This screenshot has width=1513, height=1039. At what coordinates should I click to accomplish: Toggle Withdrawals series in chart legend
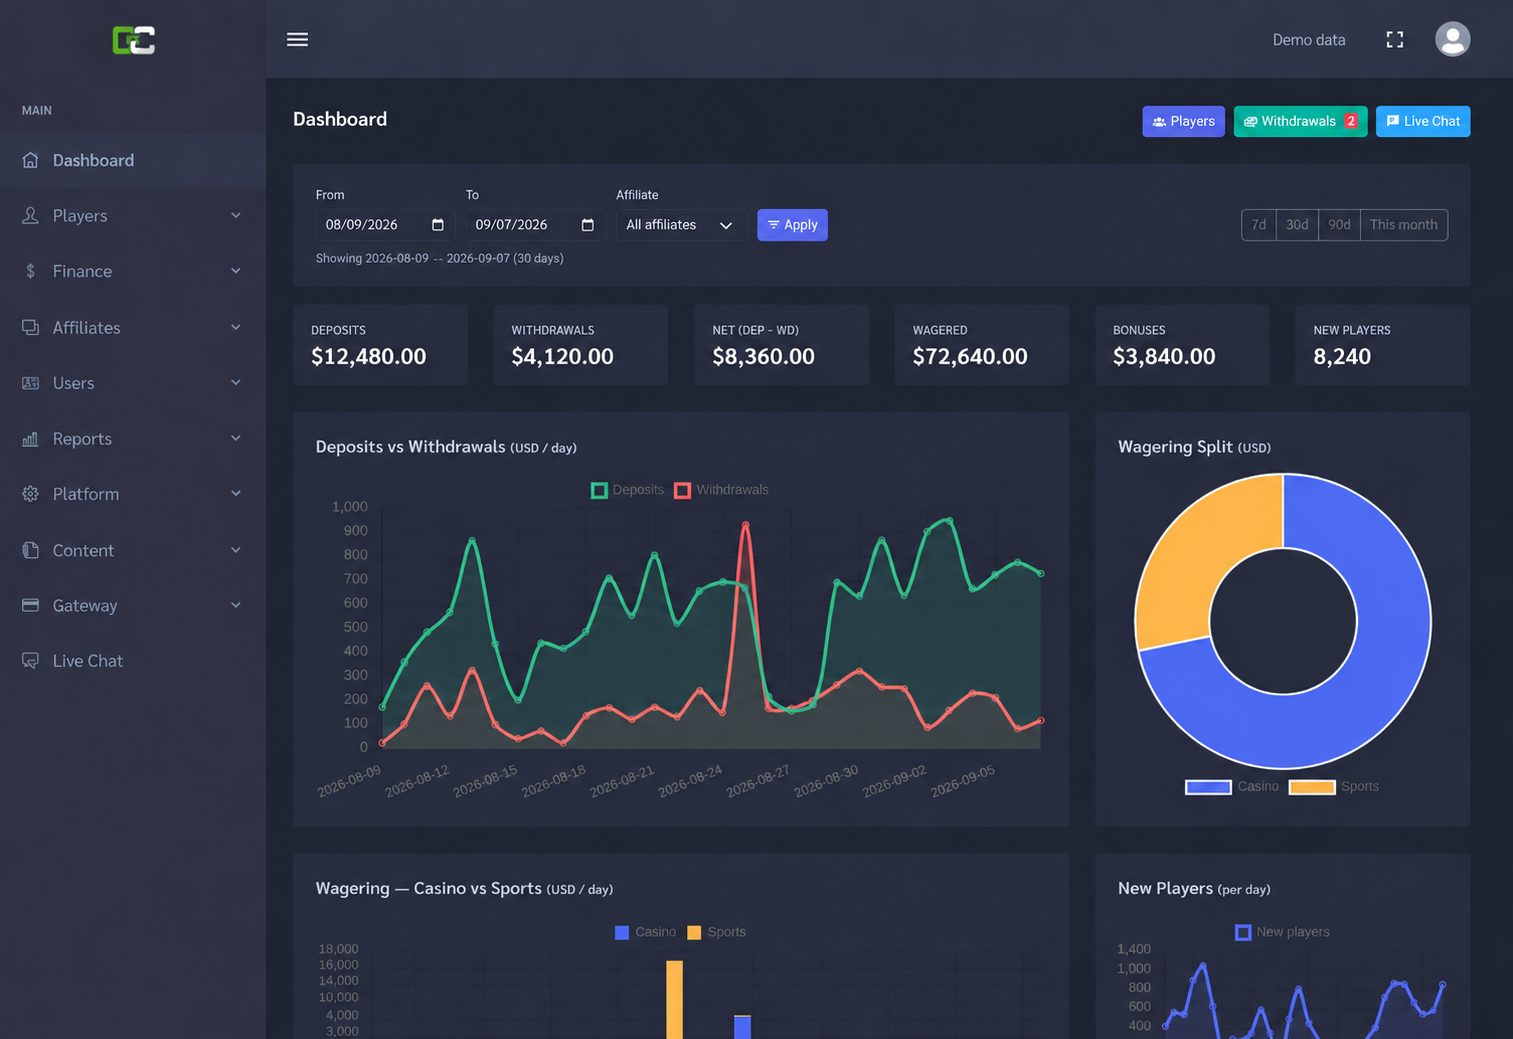click(722, 490)
